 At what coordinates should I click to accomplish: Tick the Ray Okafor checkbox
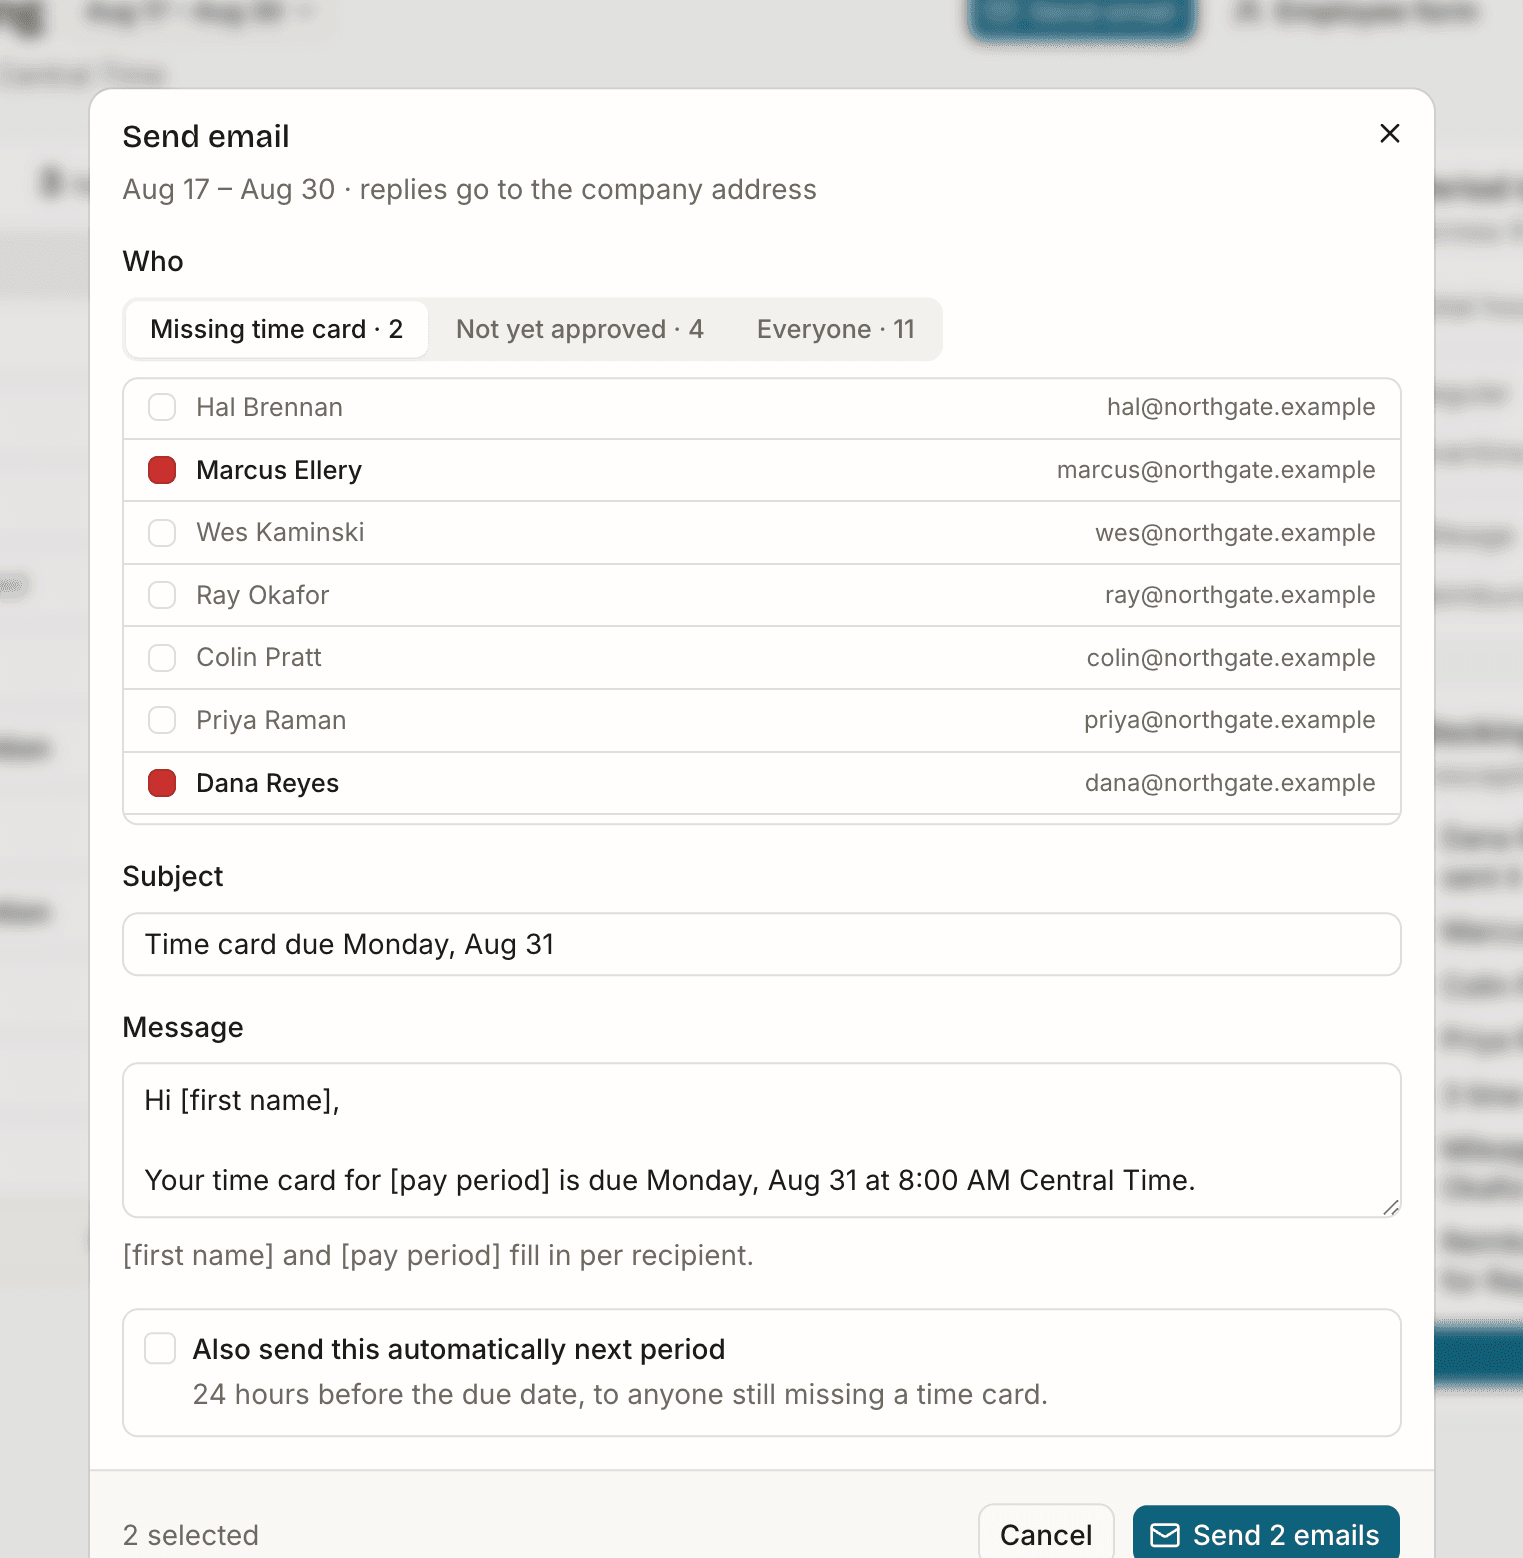click(x=162, y=595)
